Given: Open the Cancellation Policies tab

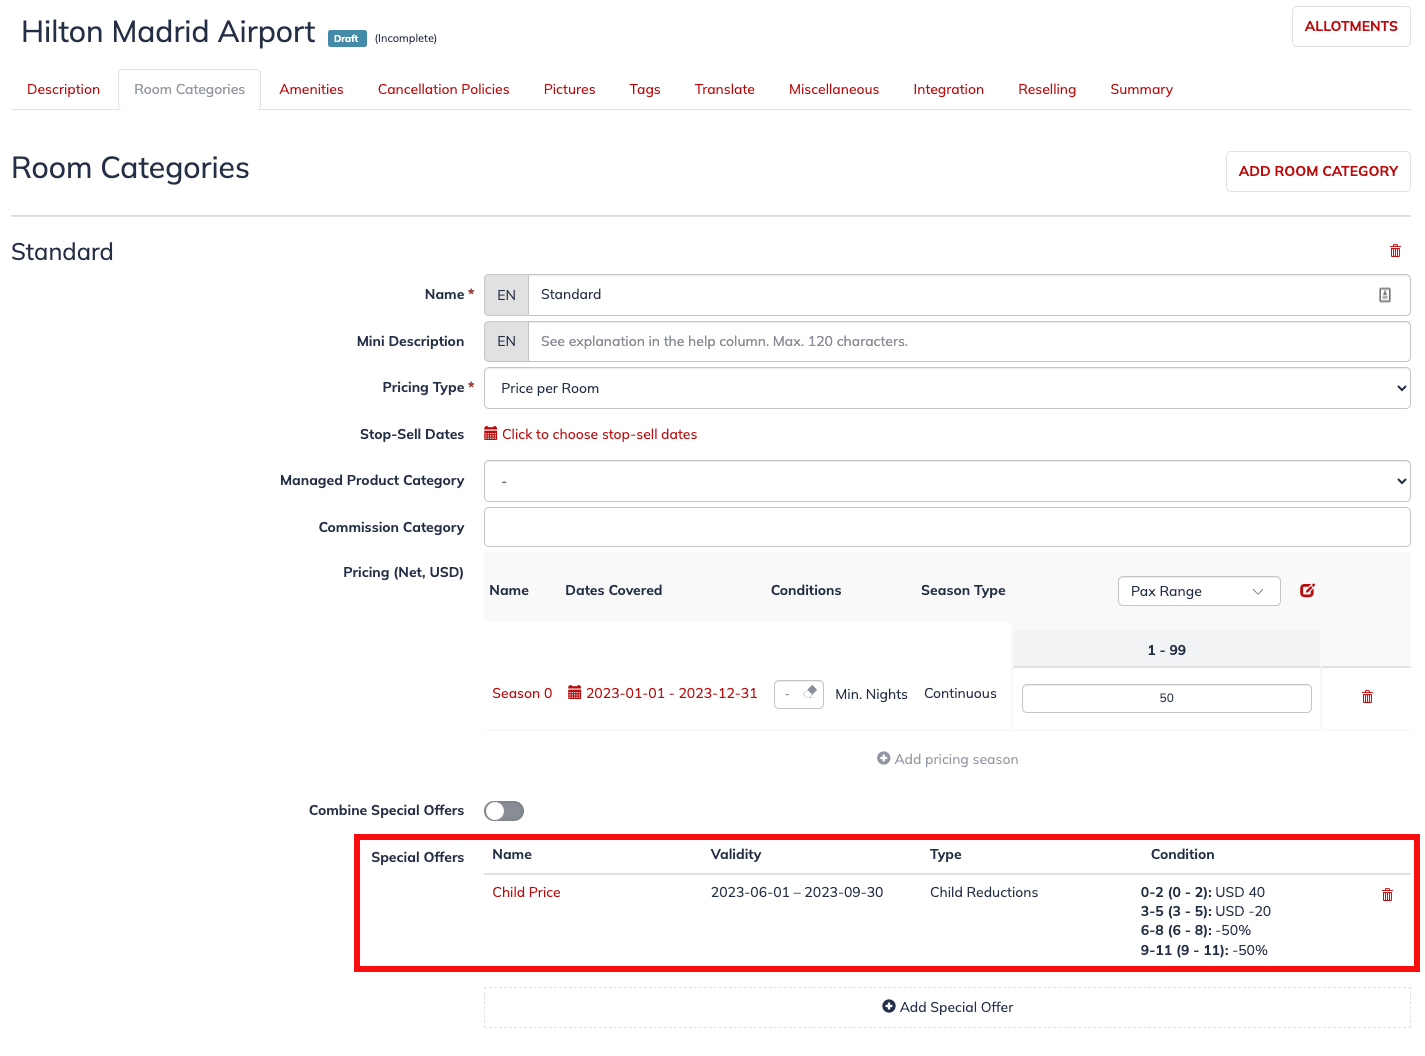Looking at the screenshot, I should pos(443,89).
